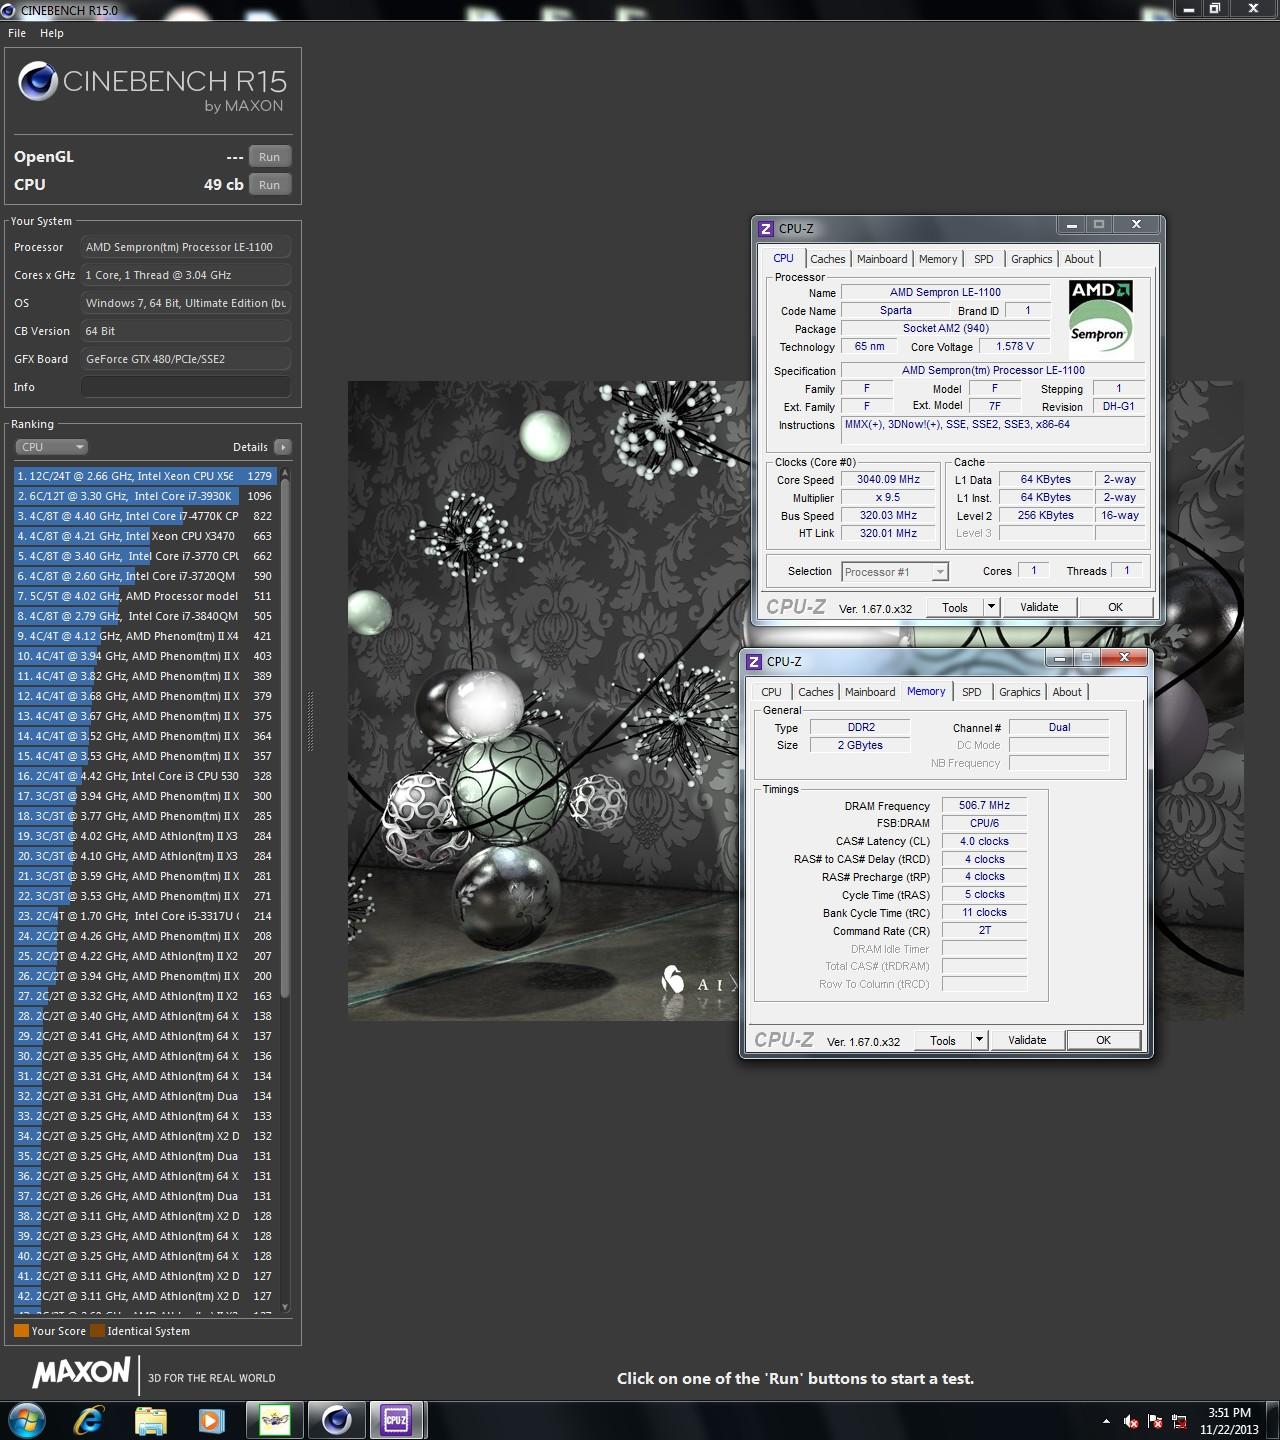This screenshot has height=1440, width=1280.
Task: Click Core Speed 3040.09 MHz value
Action: [888, 480]
